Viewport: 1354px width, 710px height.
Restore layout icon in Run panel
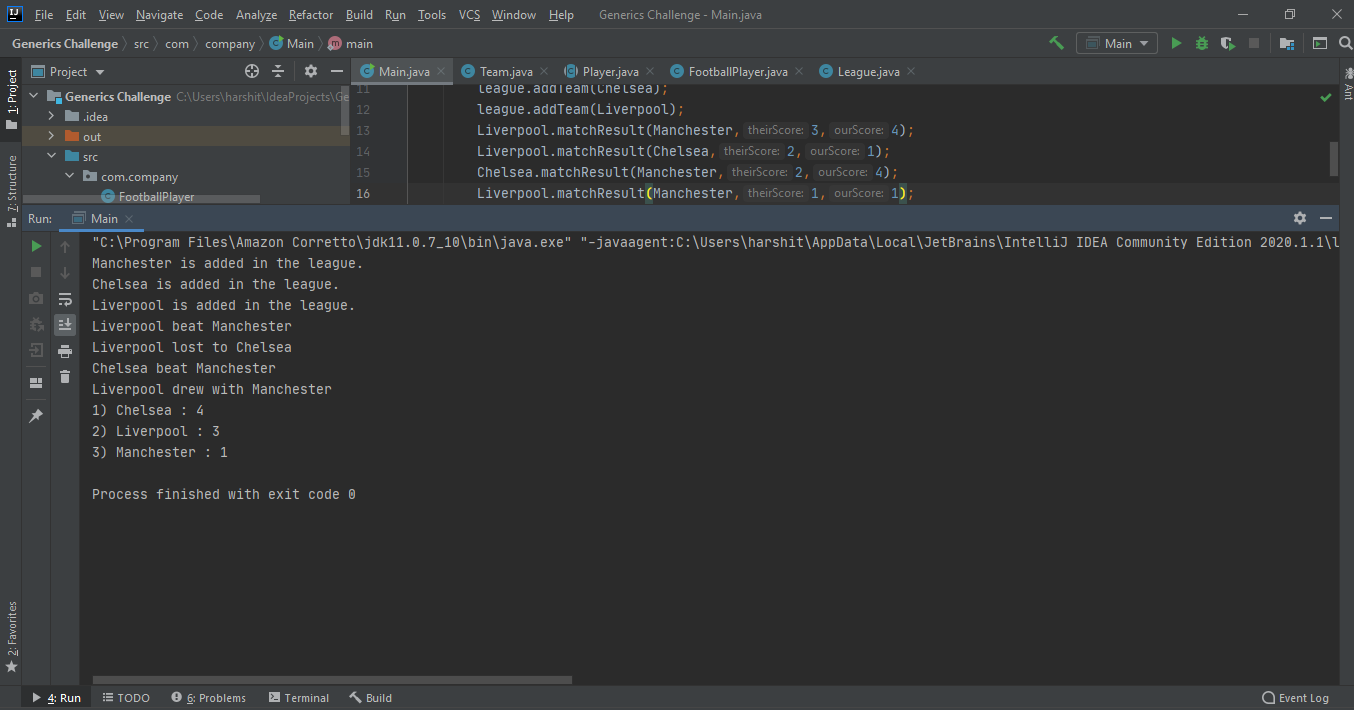point(36,383)
